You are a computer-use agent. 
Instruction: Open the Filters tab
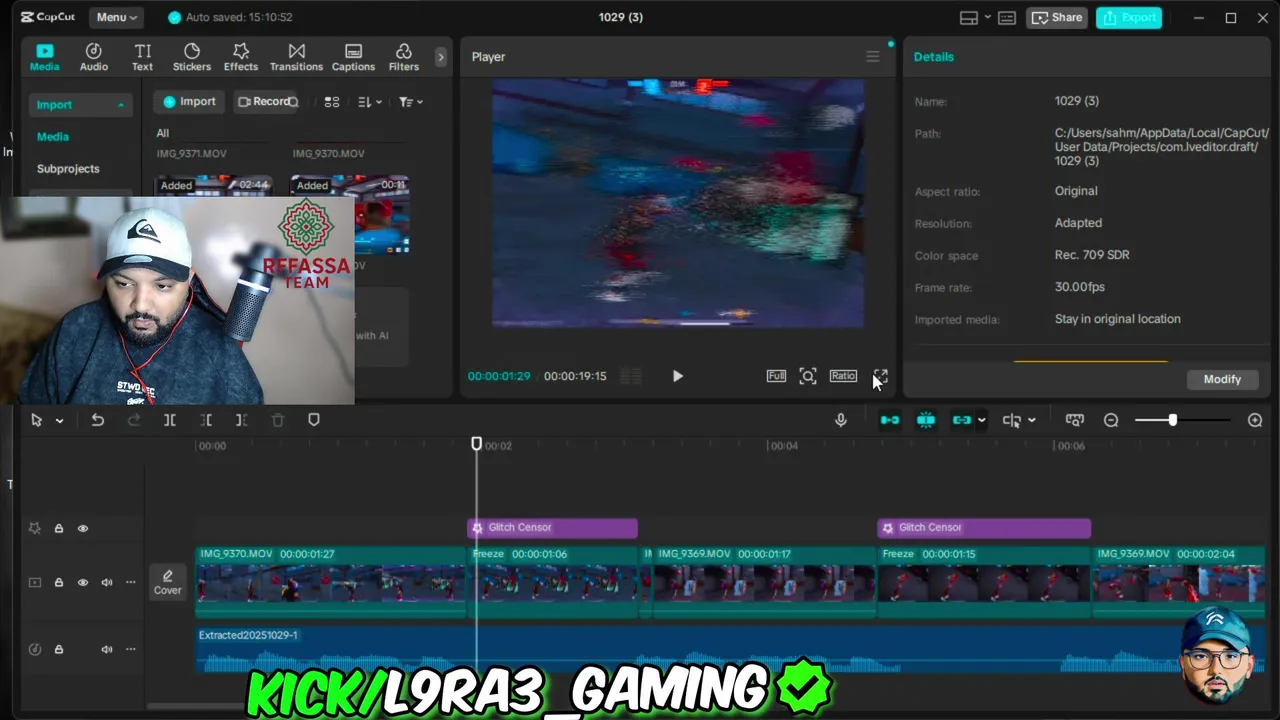click(404, 57)
